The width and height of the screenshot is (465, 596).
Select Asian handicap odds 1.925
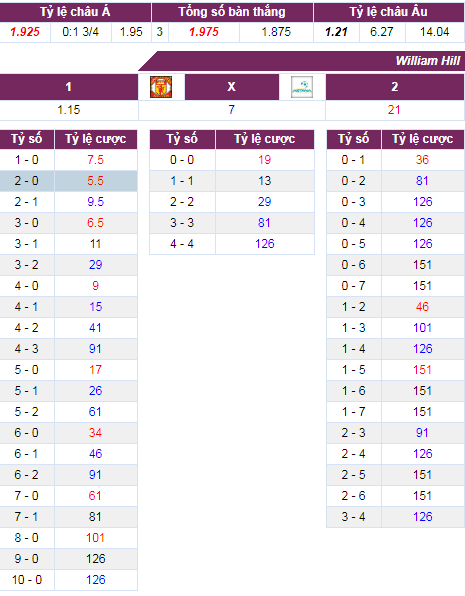[x=25, y=32]
